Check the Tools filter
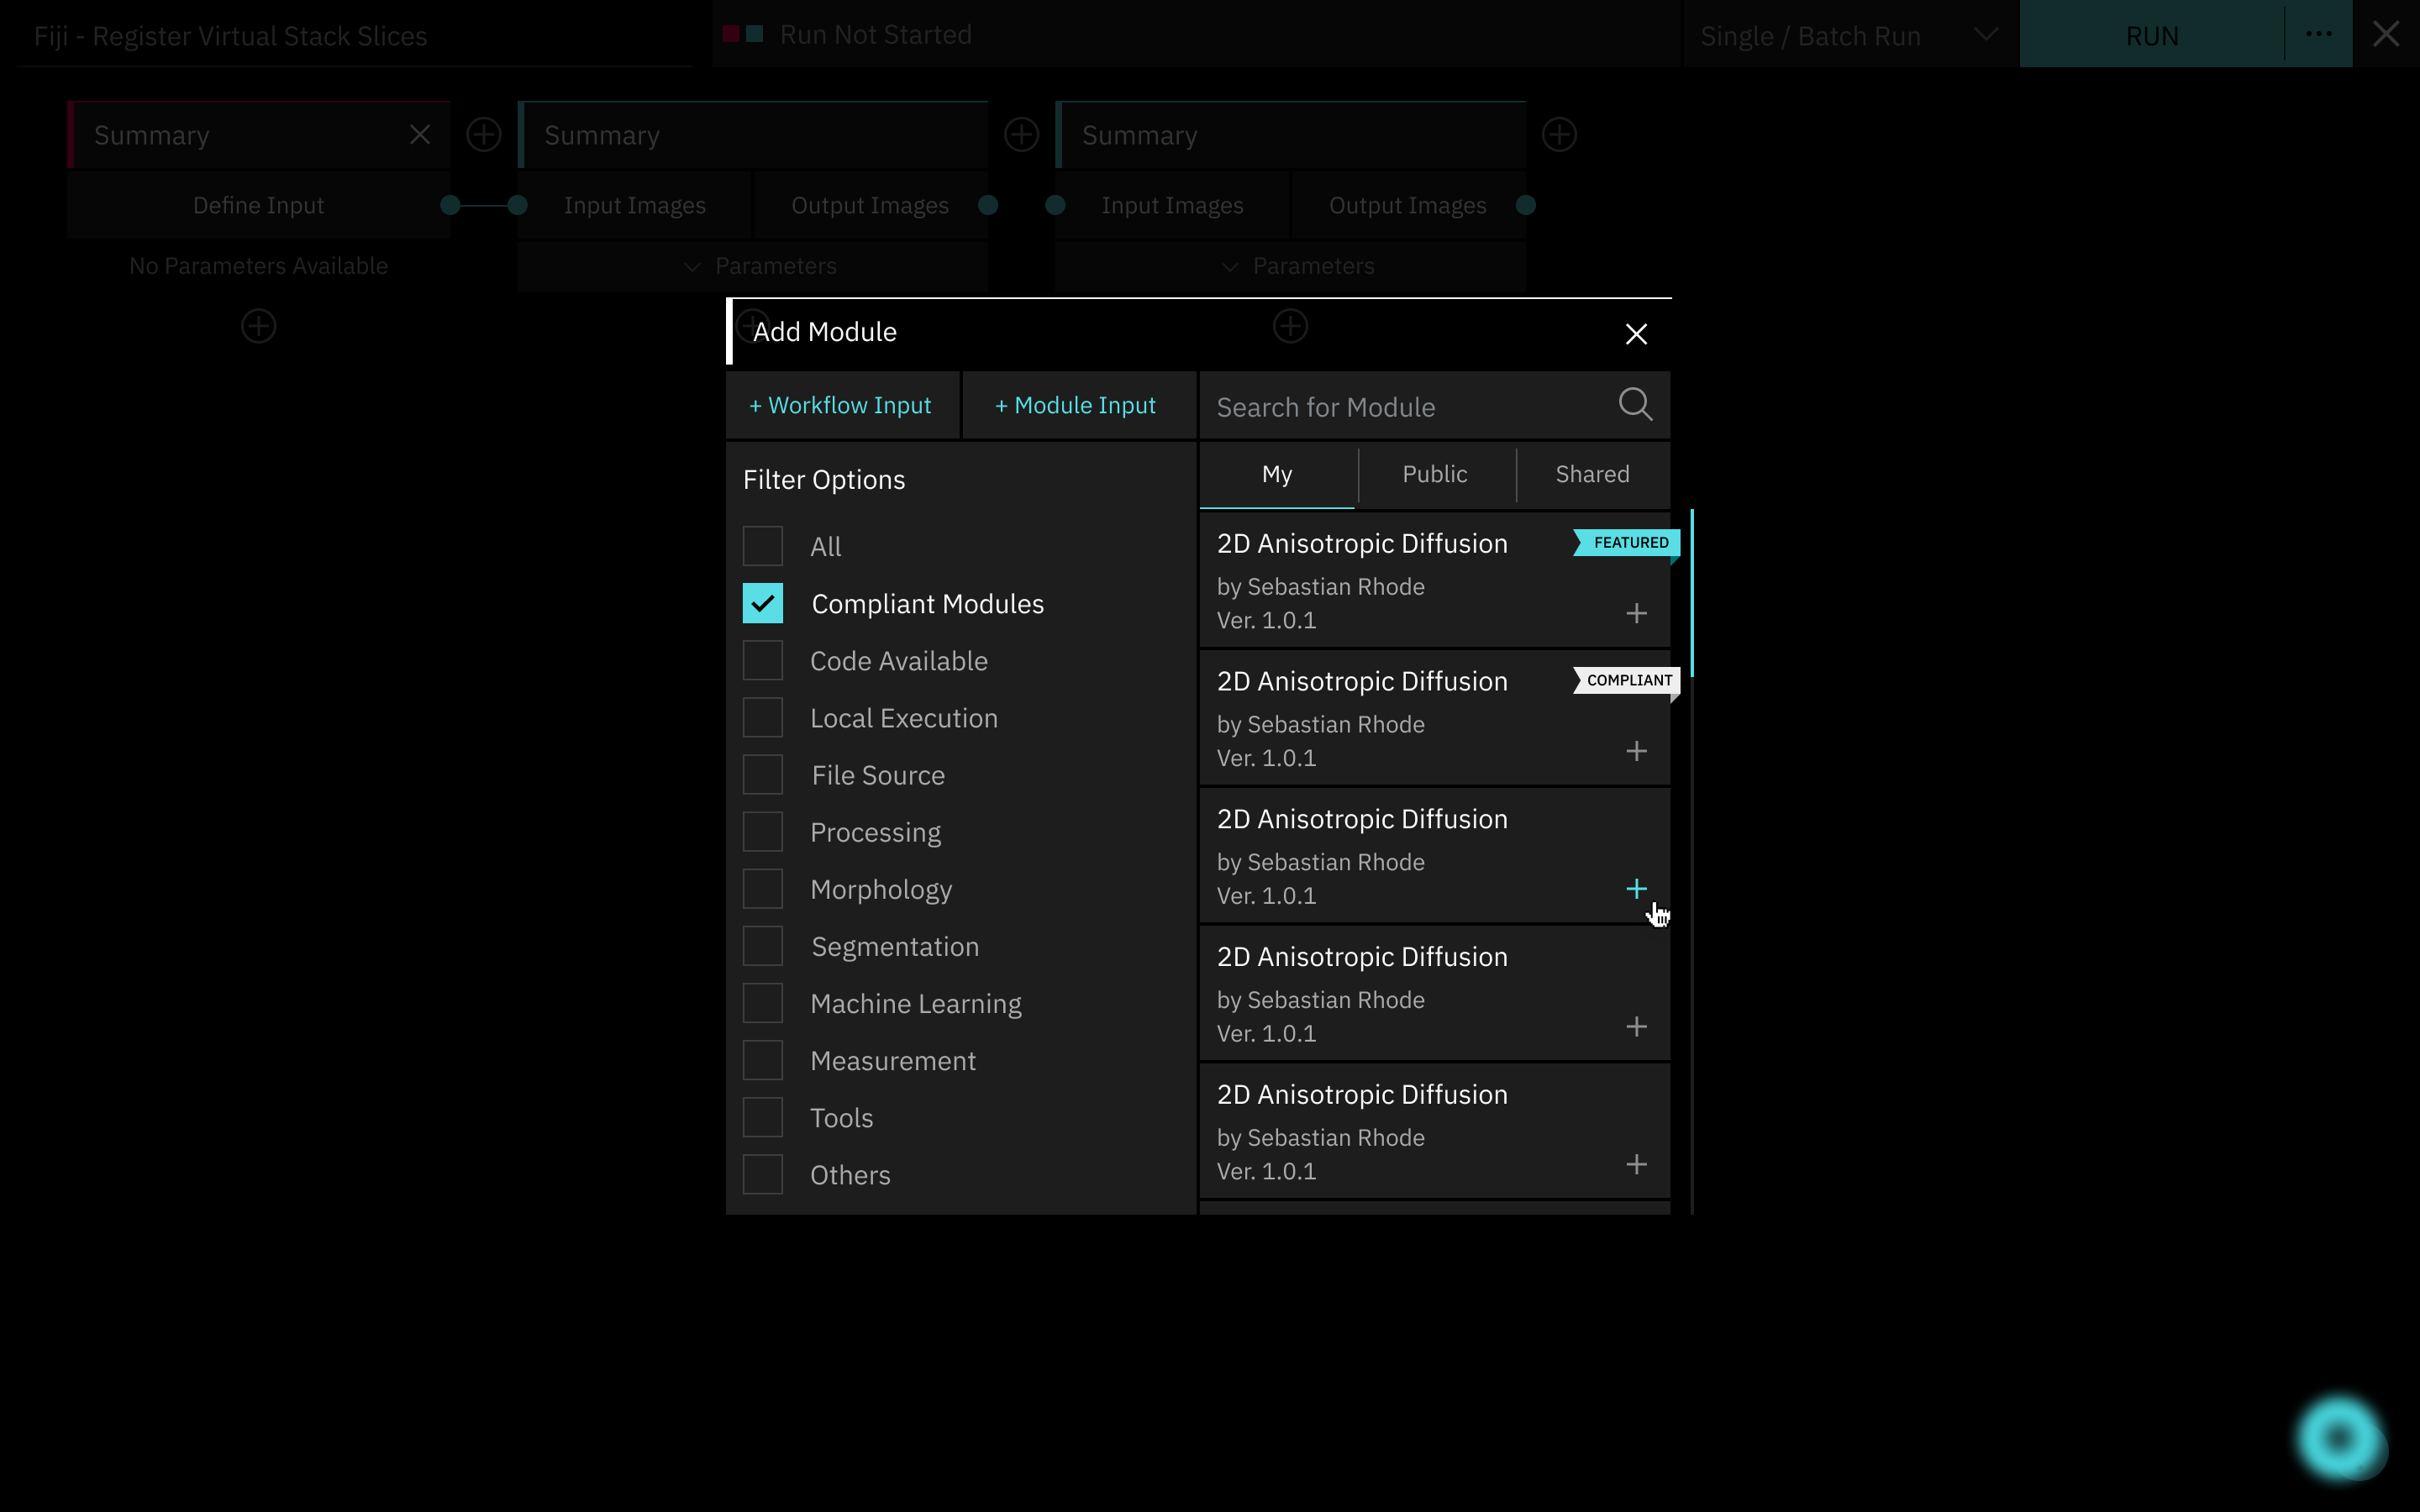Image resolution: width=2420 pixels, height=1512 pixels. coord(763,1117)
